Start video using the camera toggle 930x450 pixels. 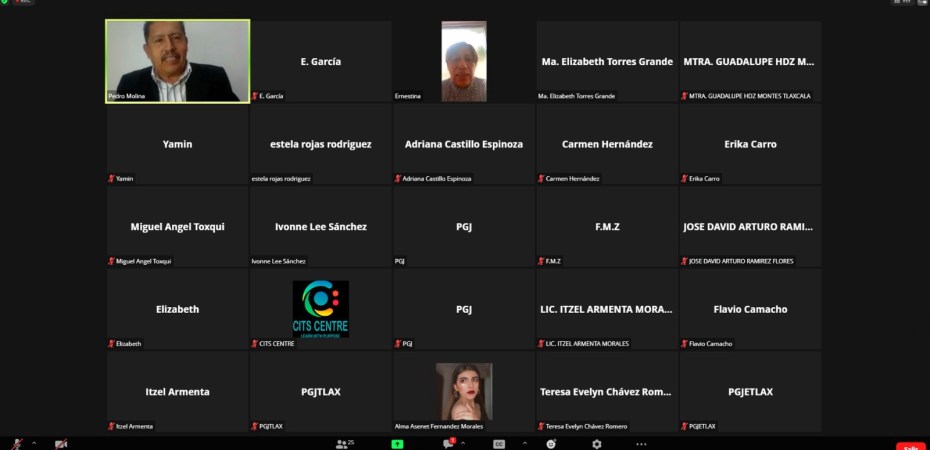[61, 444]
